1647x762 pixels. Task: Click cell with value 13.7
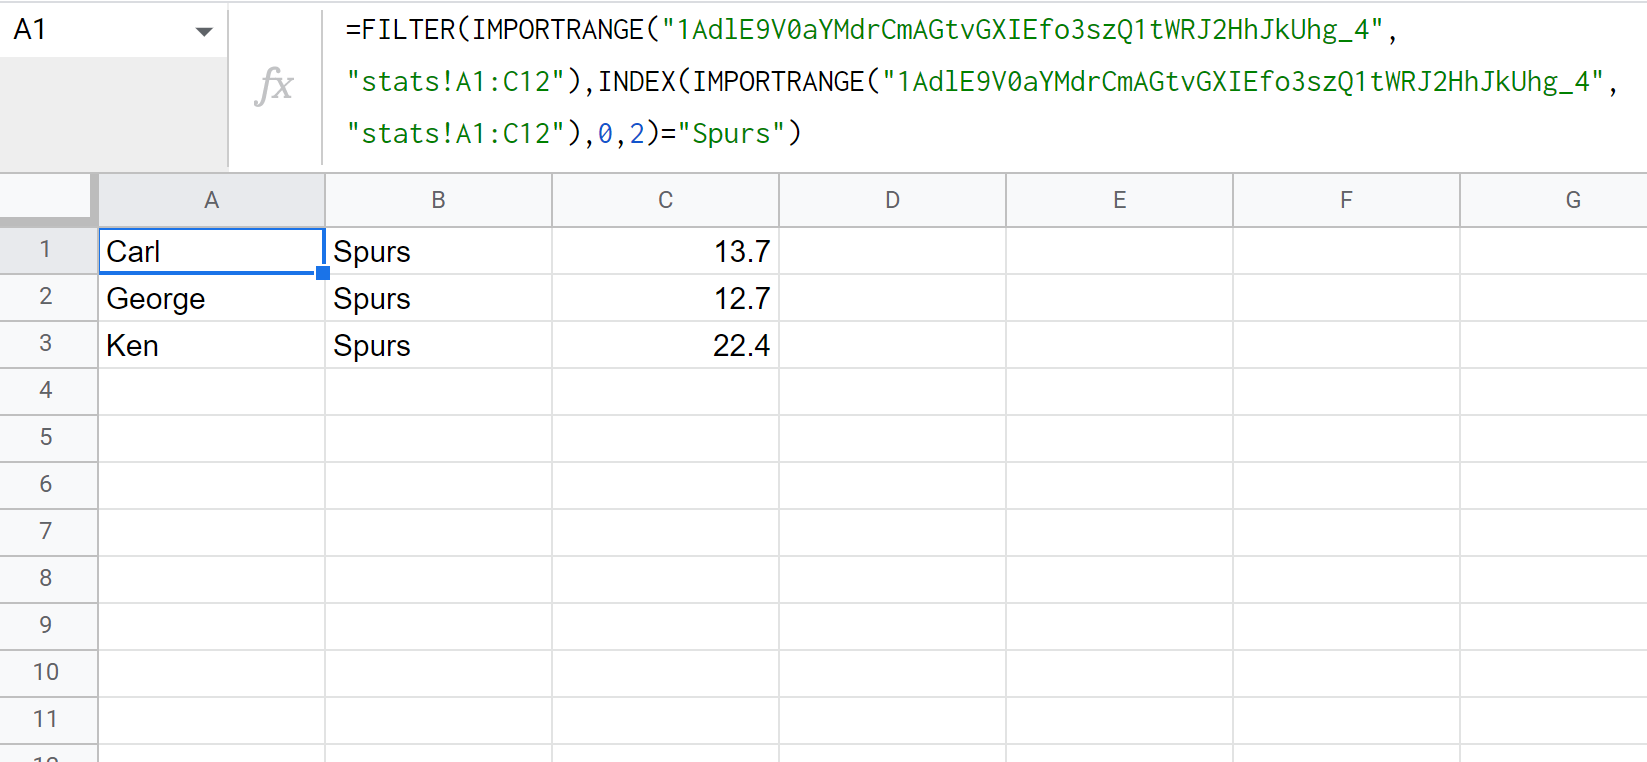[666, 251]
